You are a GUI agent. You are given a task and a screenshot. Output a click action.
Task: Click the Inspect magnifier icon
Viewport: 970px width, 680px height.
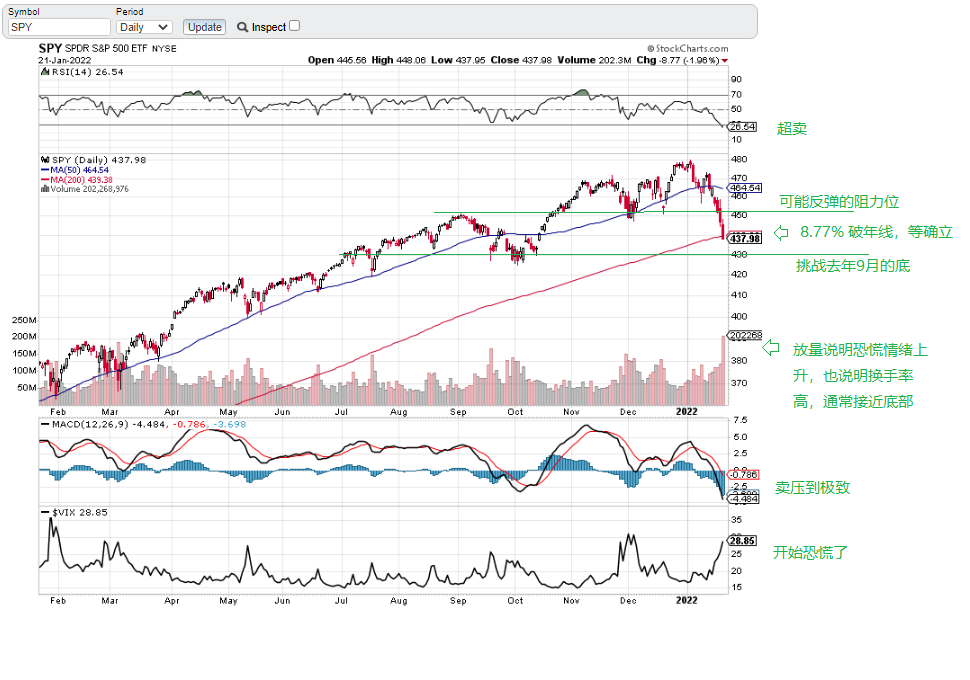point(242,27)
